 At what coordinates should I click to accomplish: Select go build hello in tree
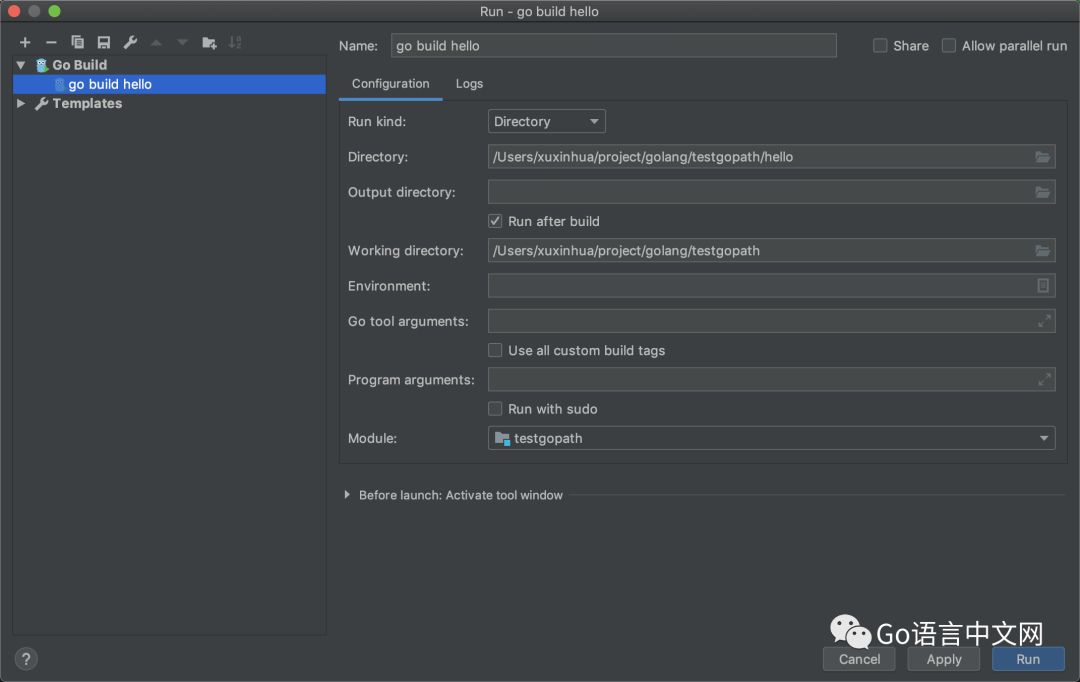[110, 85]
